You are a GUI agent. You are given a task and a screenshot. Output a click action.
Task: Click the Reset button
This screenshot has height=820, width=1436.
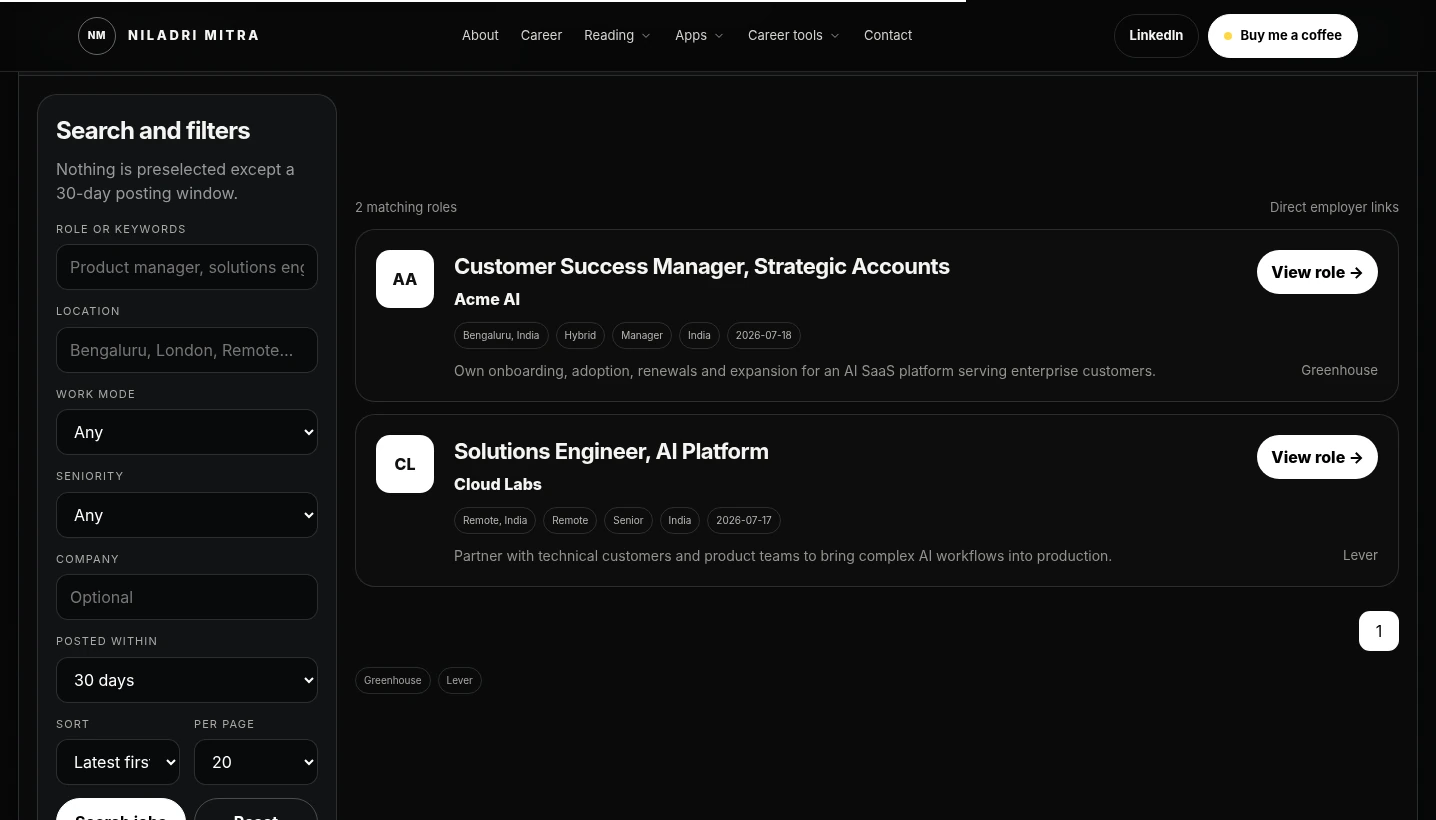(256, 811)
